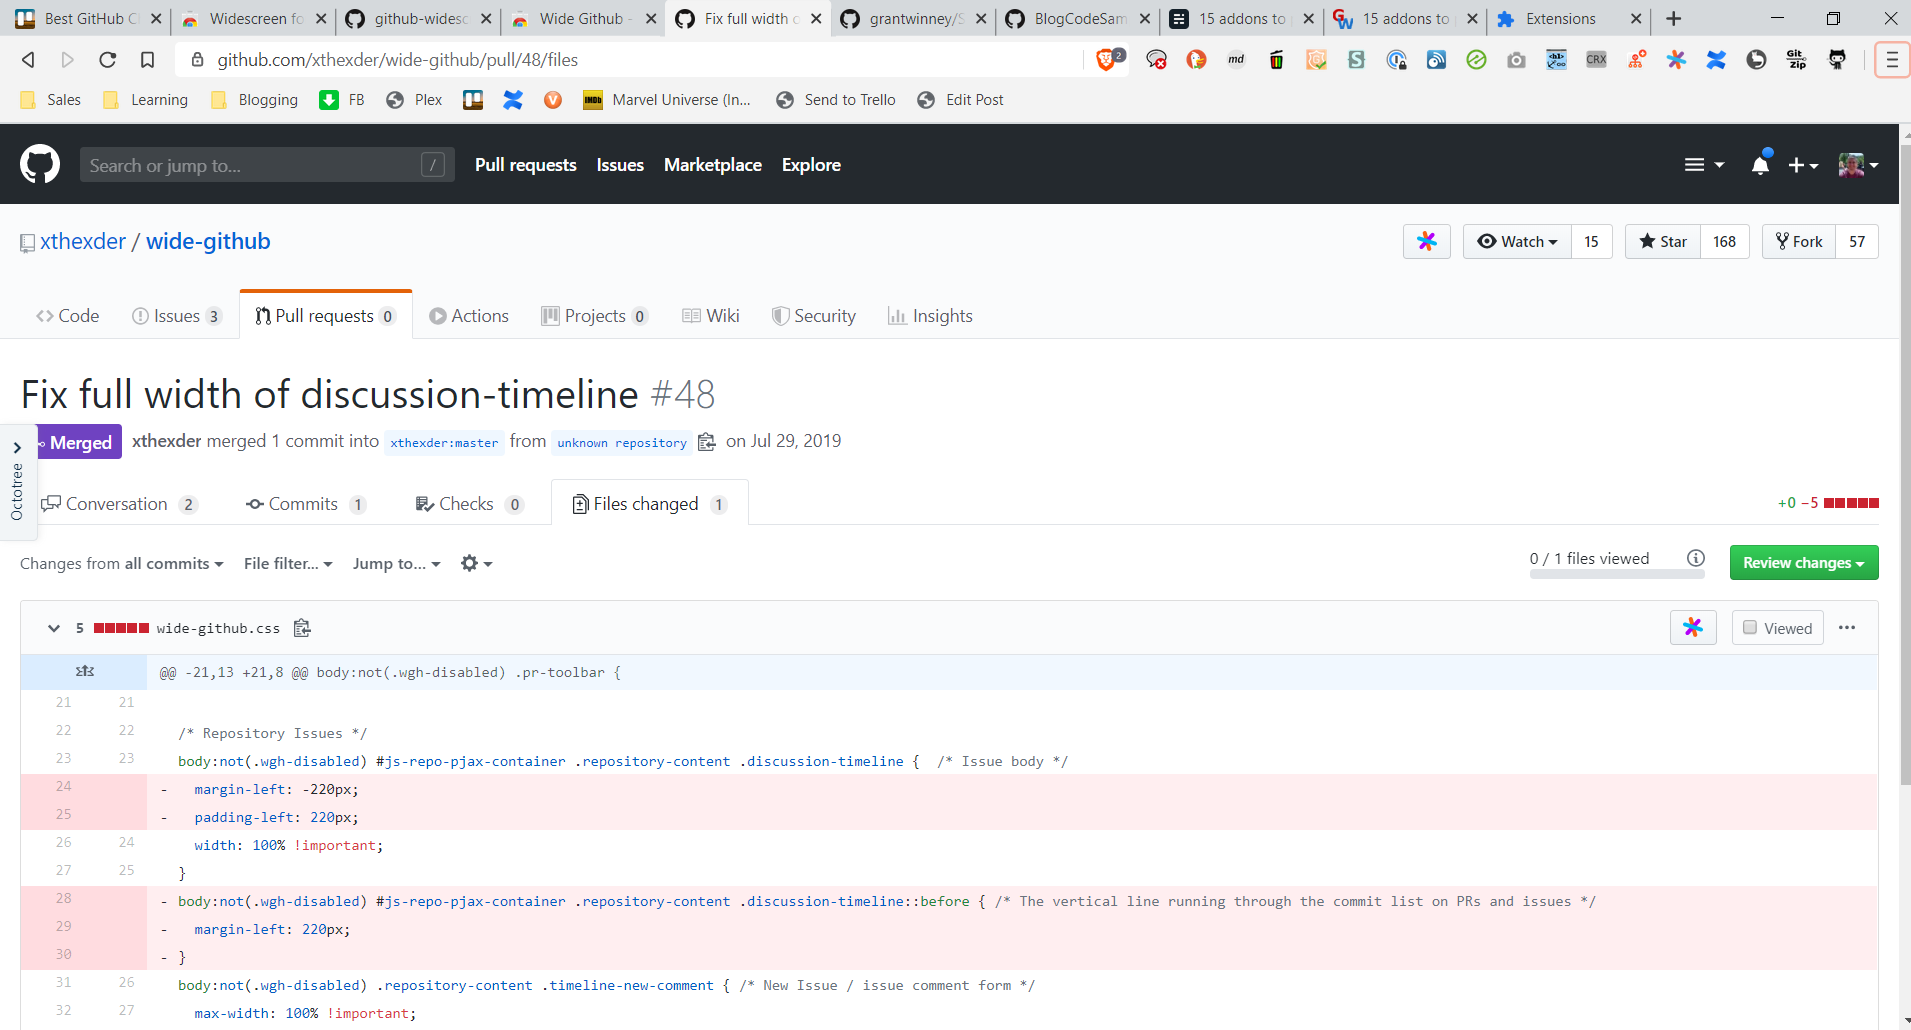Open diff settings gear menu
The width and height of the screenshot is (1911, 1030).
(476, 564)
